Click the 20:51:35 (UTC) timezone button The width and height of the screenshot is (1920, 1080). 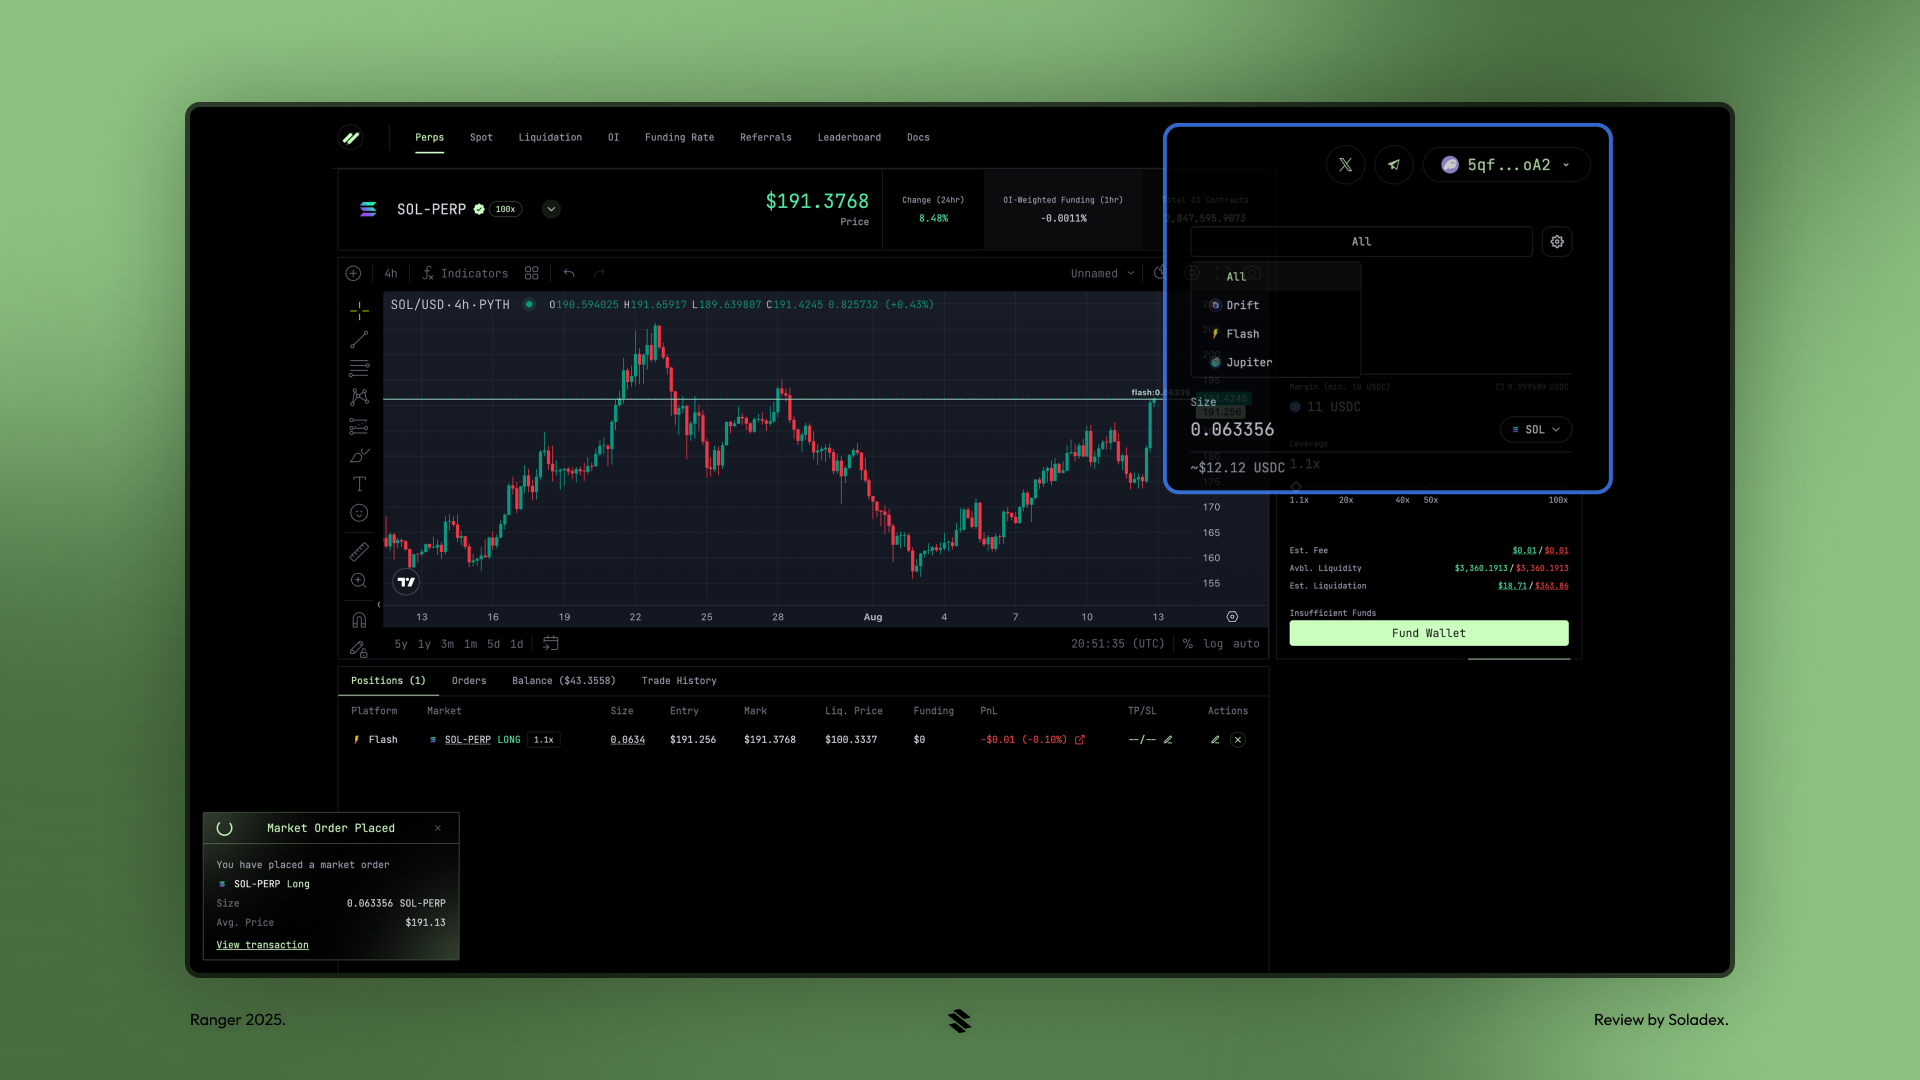pyautogui.click(x=1118, y=645)
